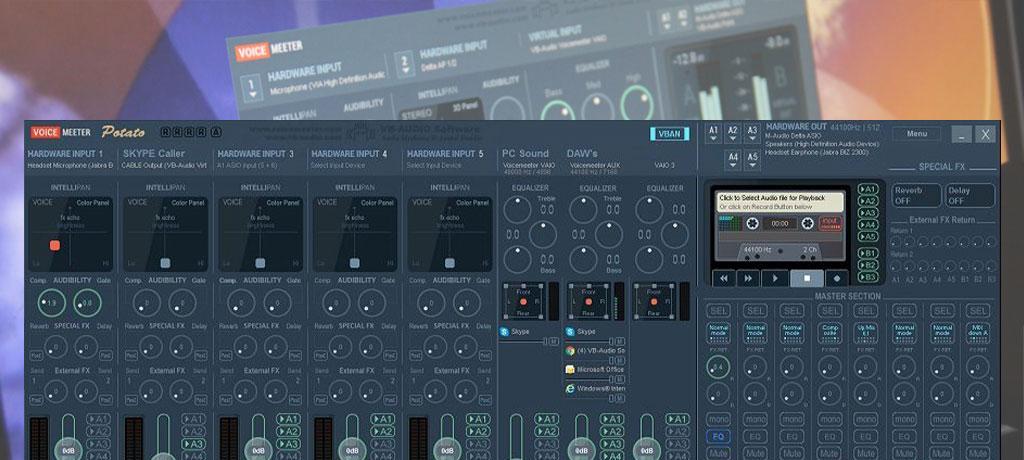Click the Internet Explorer app icon

(x=570, y=389)
